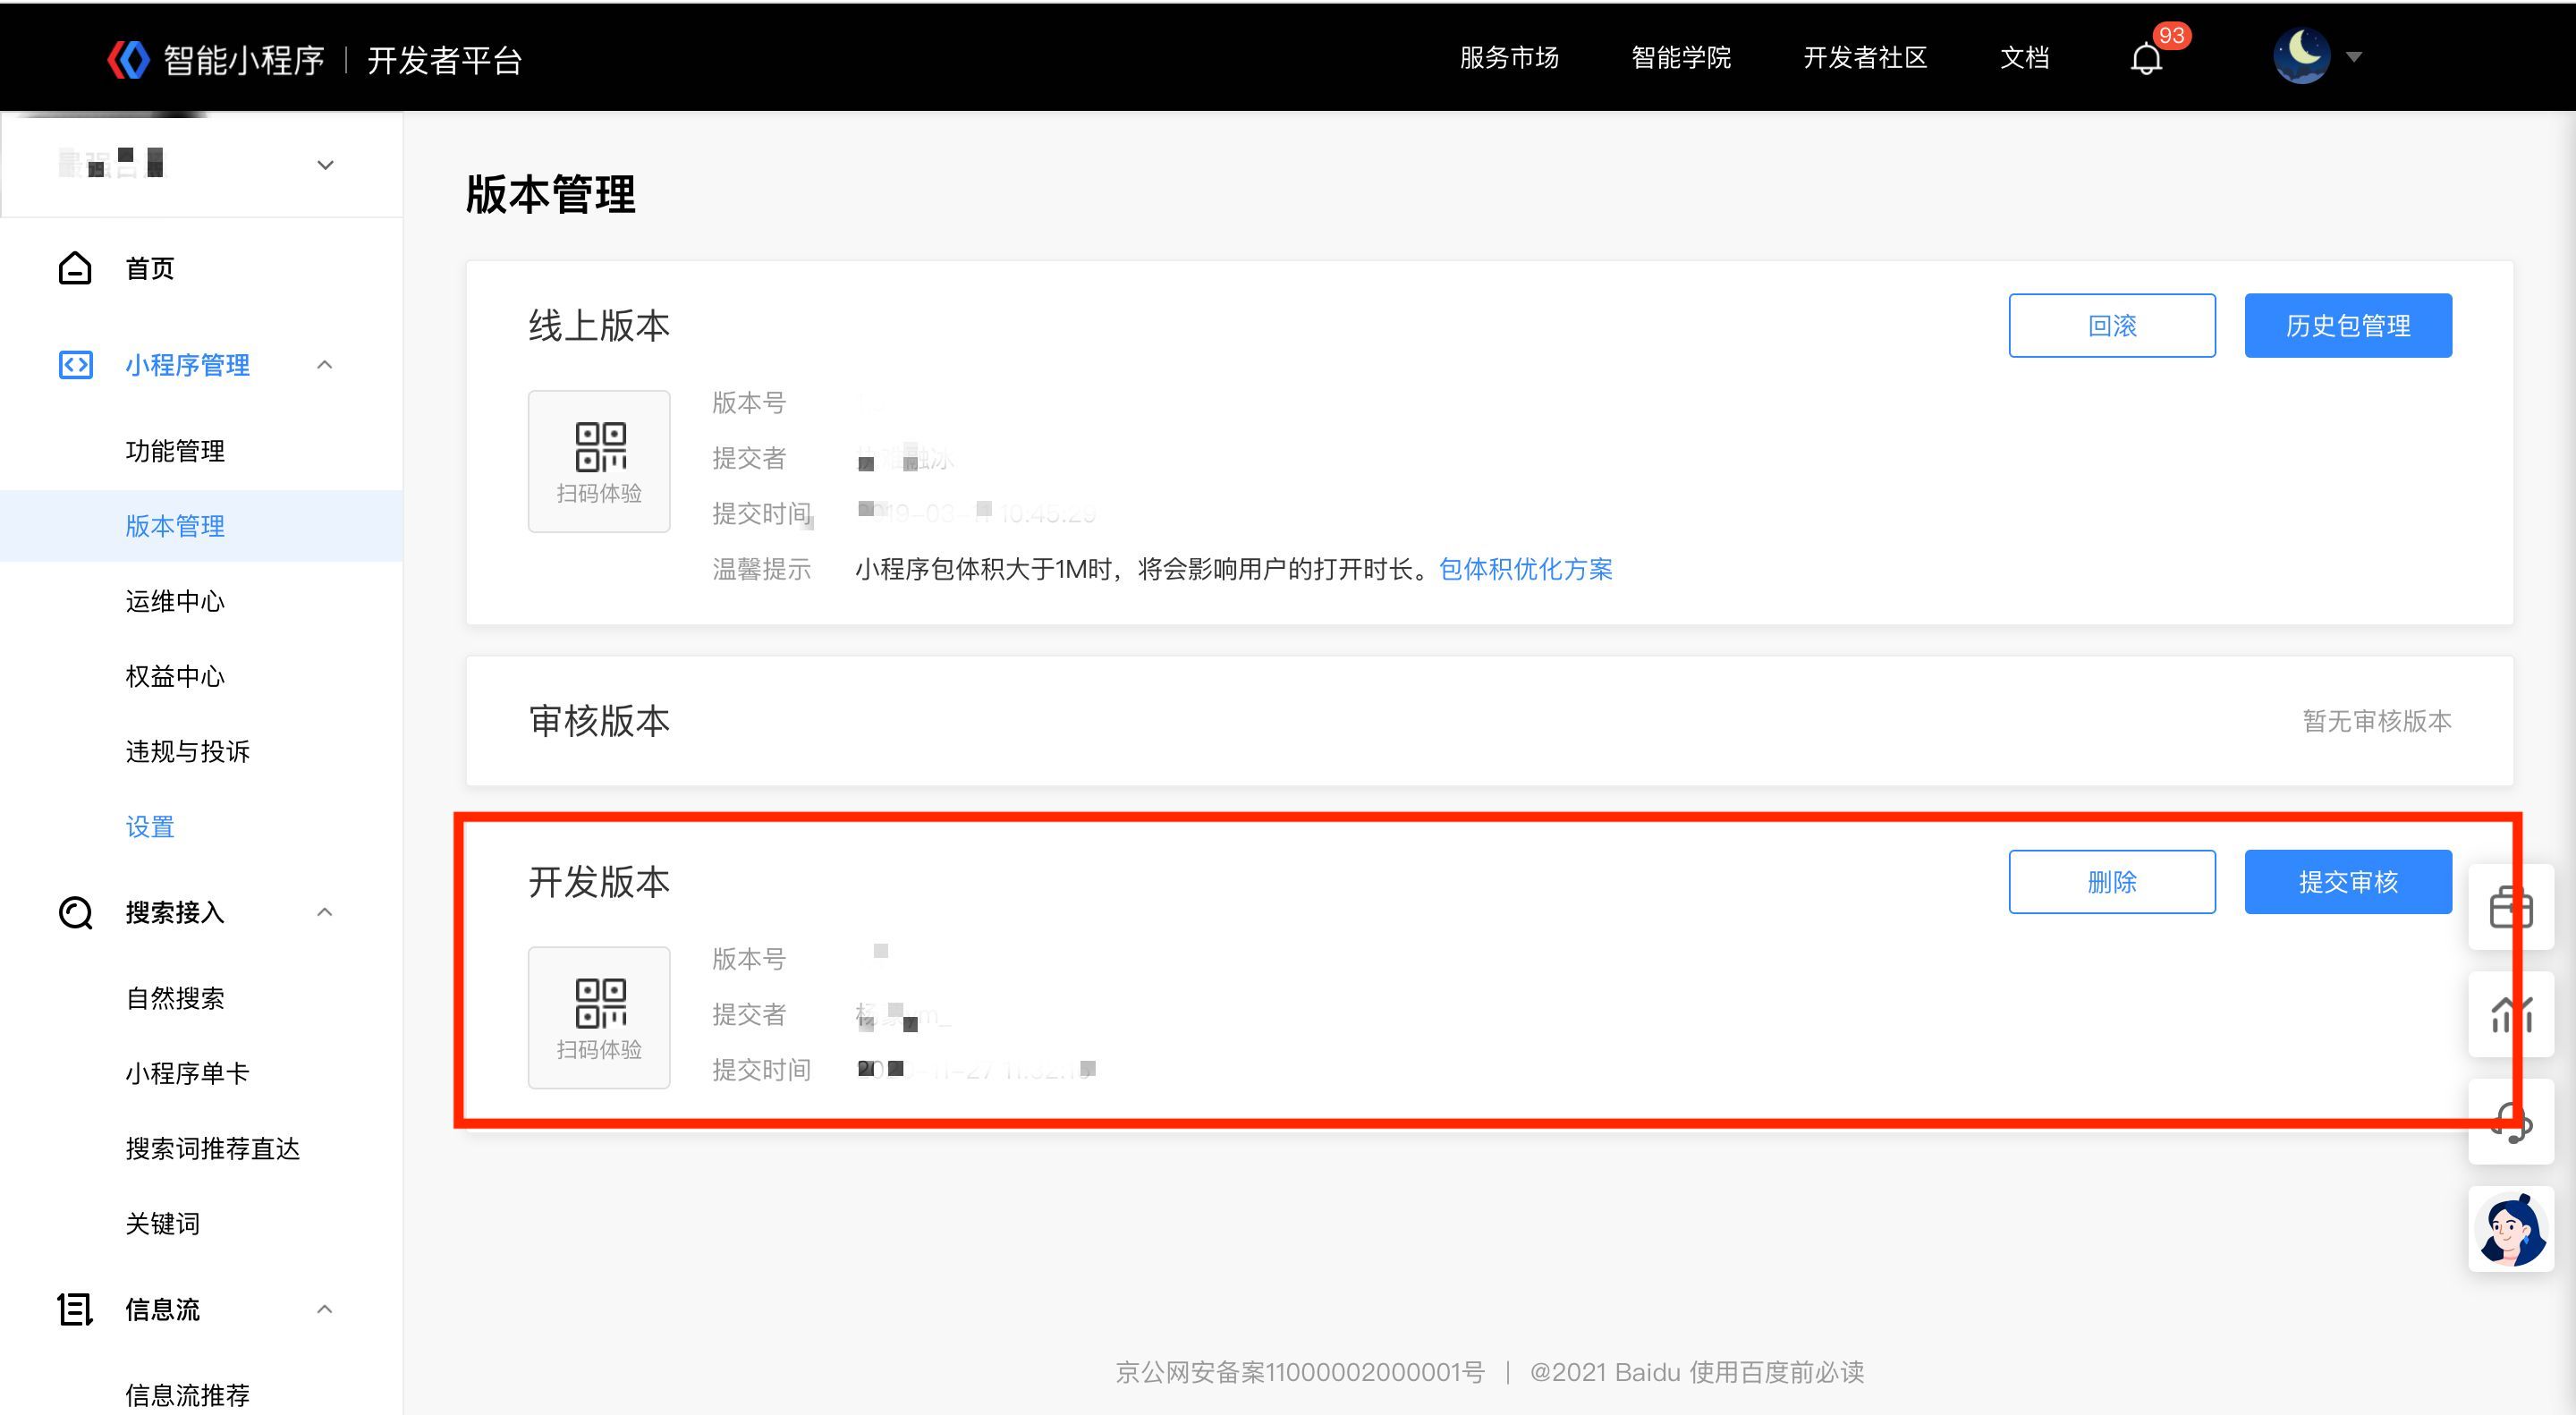This screenshot has width=2576, height=1415.
Task: Collapse the 信息流 section chevron
Action: [x=324, y=1309]
